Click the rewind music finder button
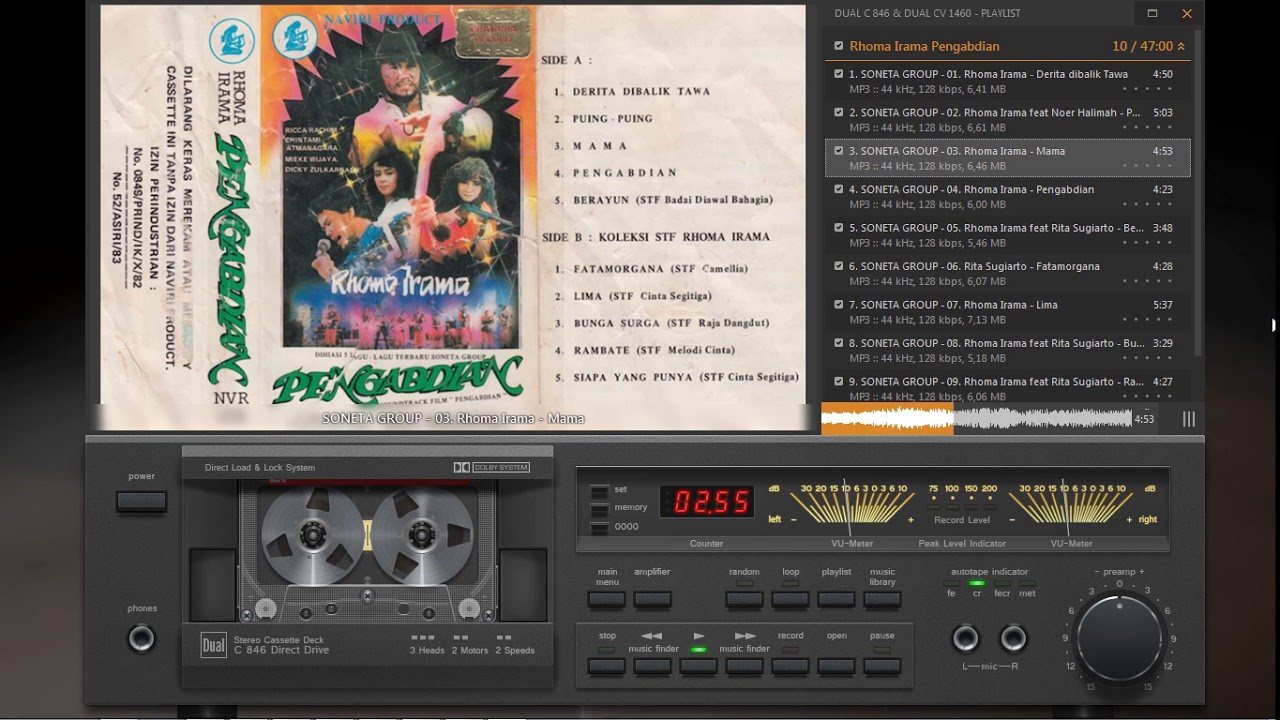 [653, 666]
